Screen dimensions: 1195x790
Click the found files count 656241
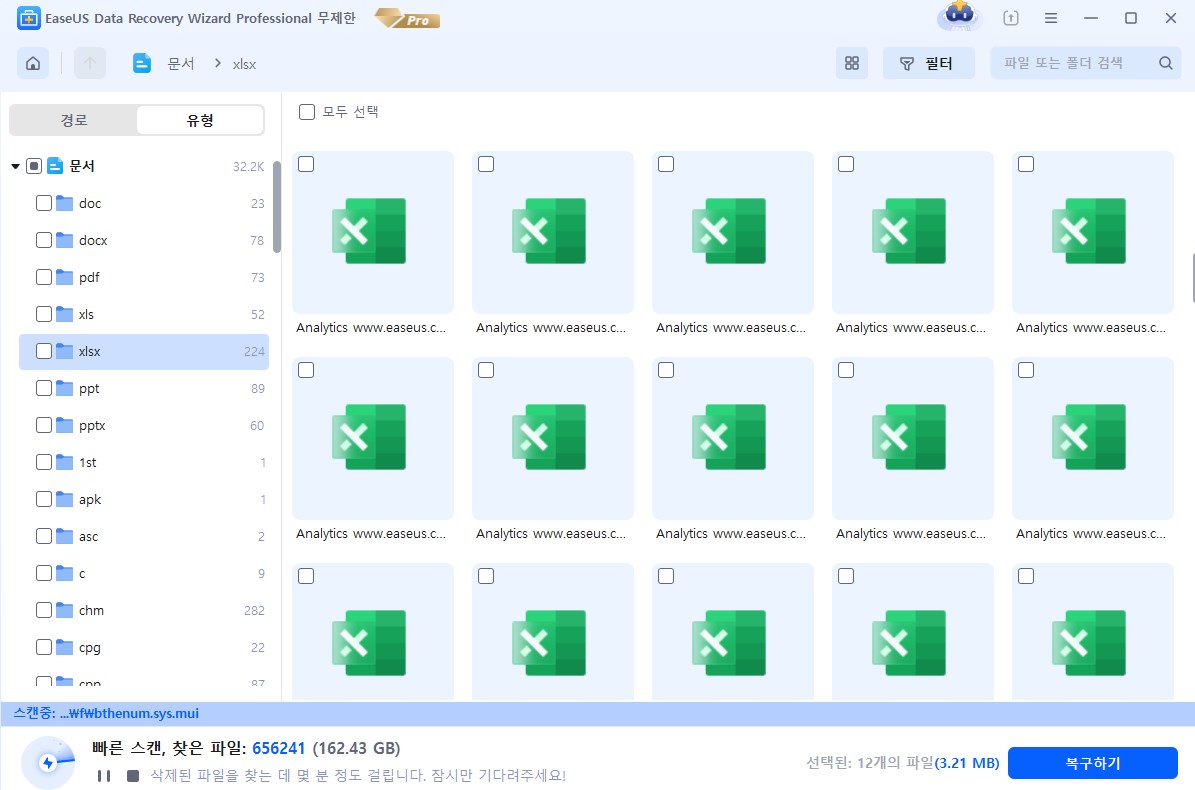coord(279,748)
